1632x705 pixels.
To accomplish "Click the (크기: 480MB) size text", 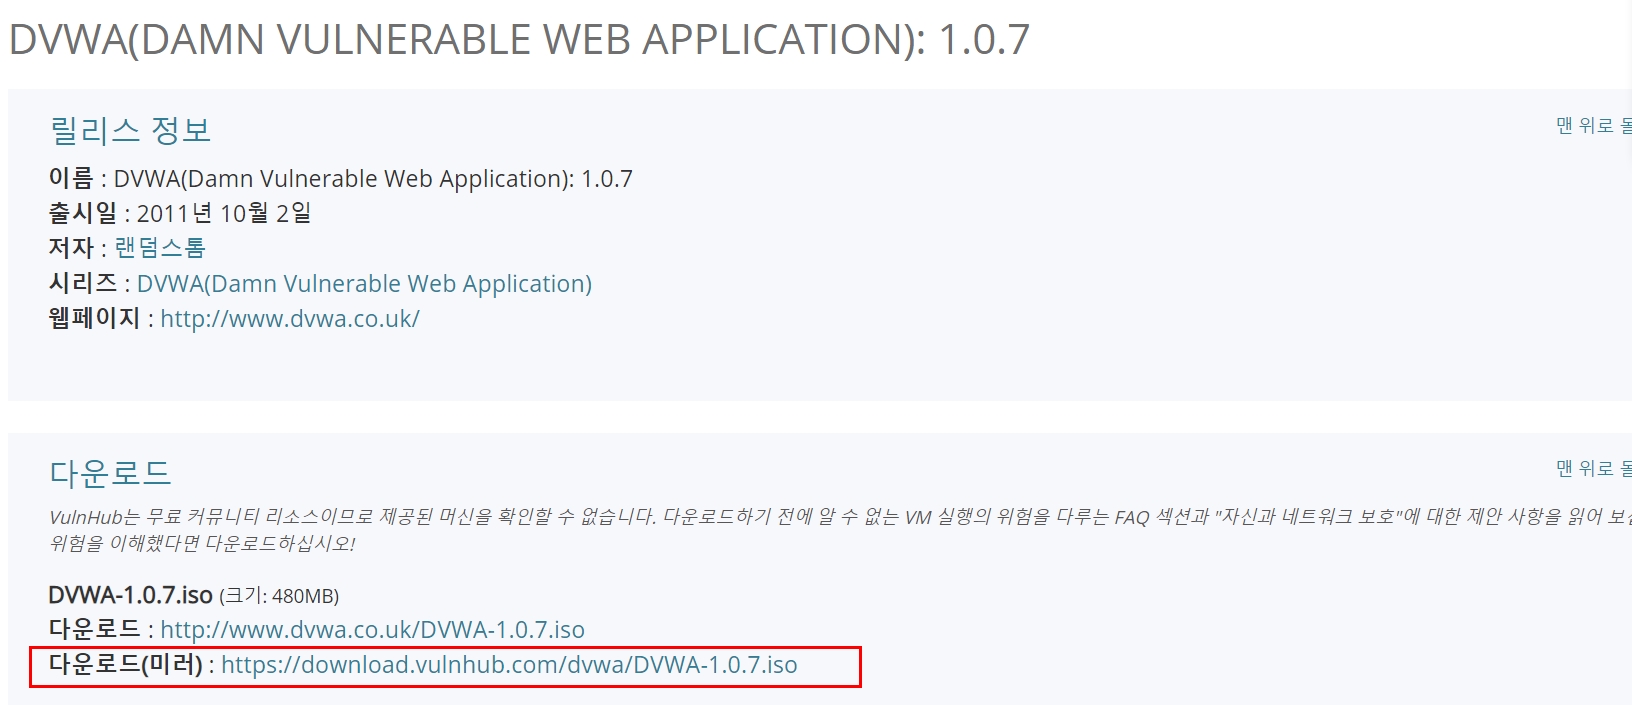I will click(279, 596).
